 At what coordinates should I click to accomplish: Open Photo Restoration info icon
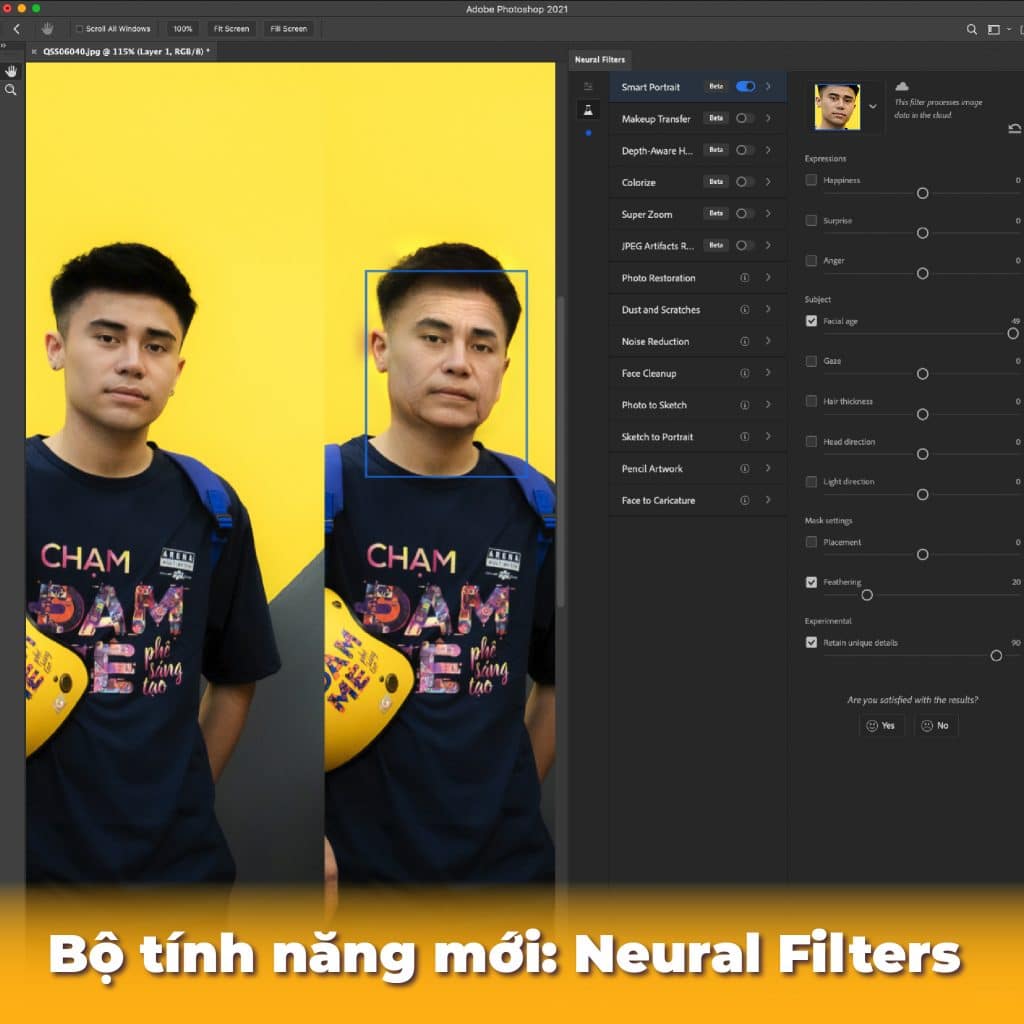[744, 278]
